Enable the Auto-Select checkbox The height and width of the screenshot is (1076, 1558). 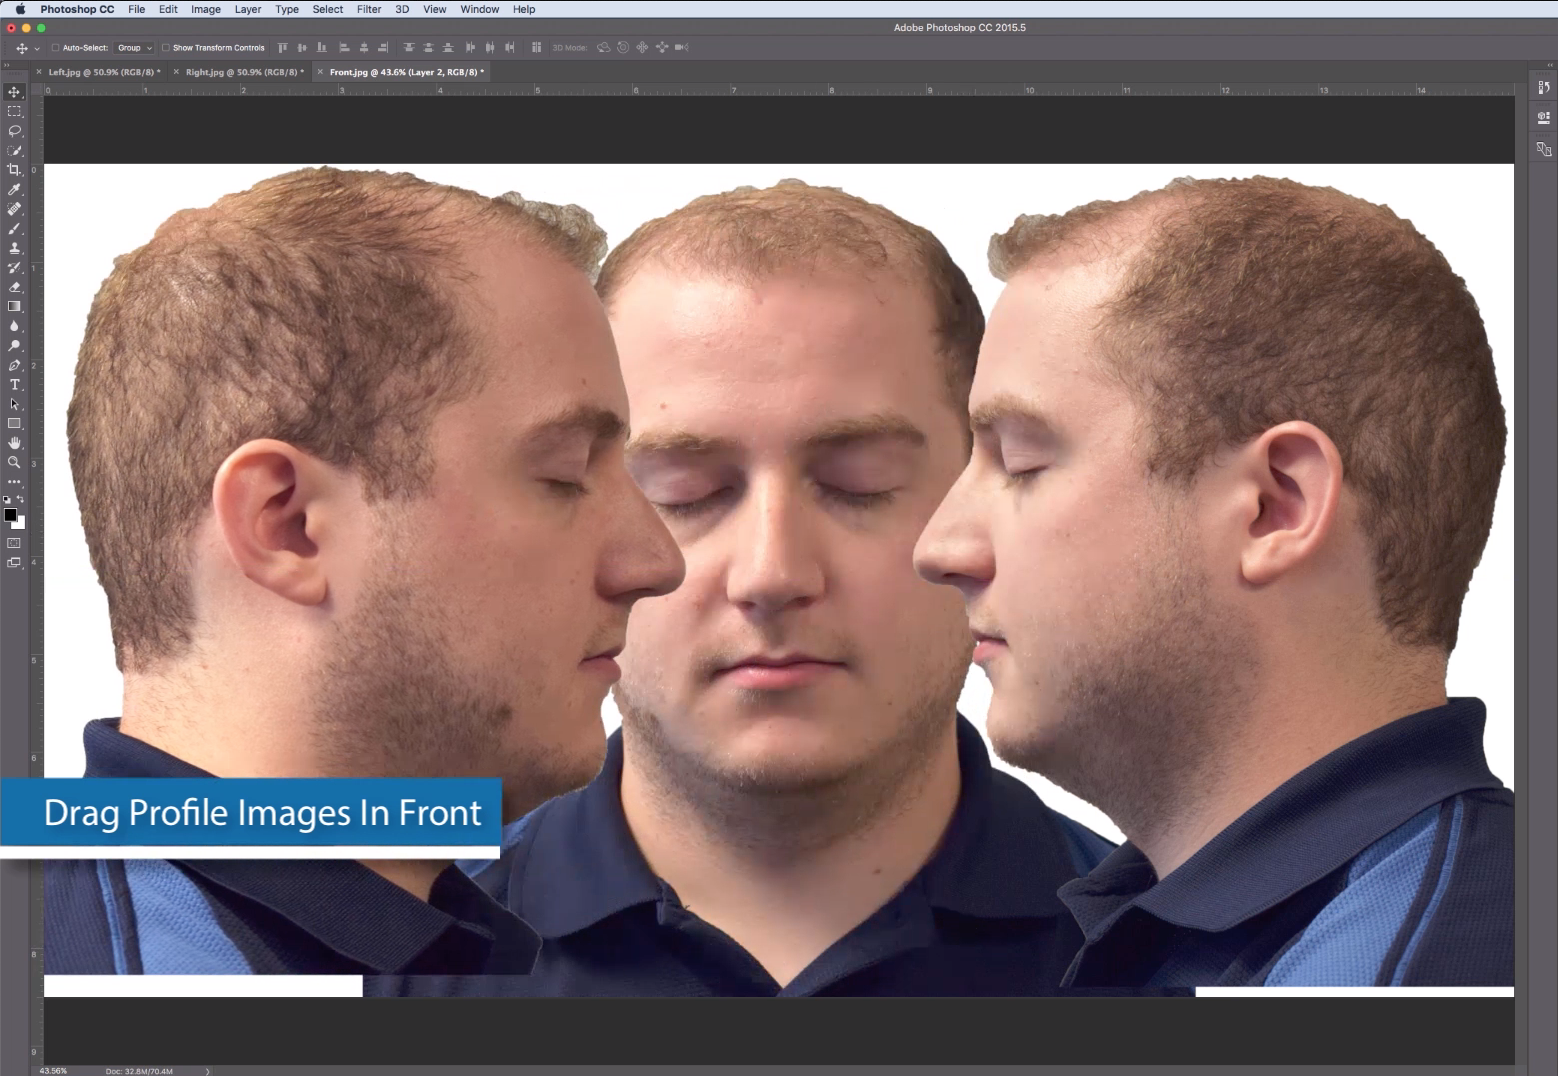(x=54, y=47)
